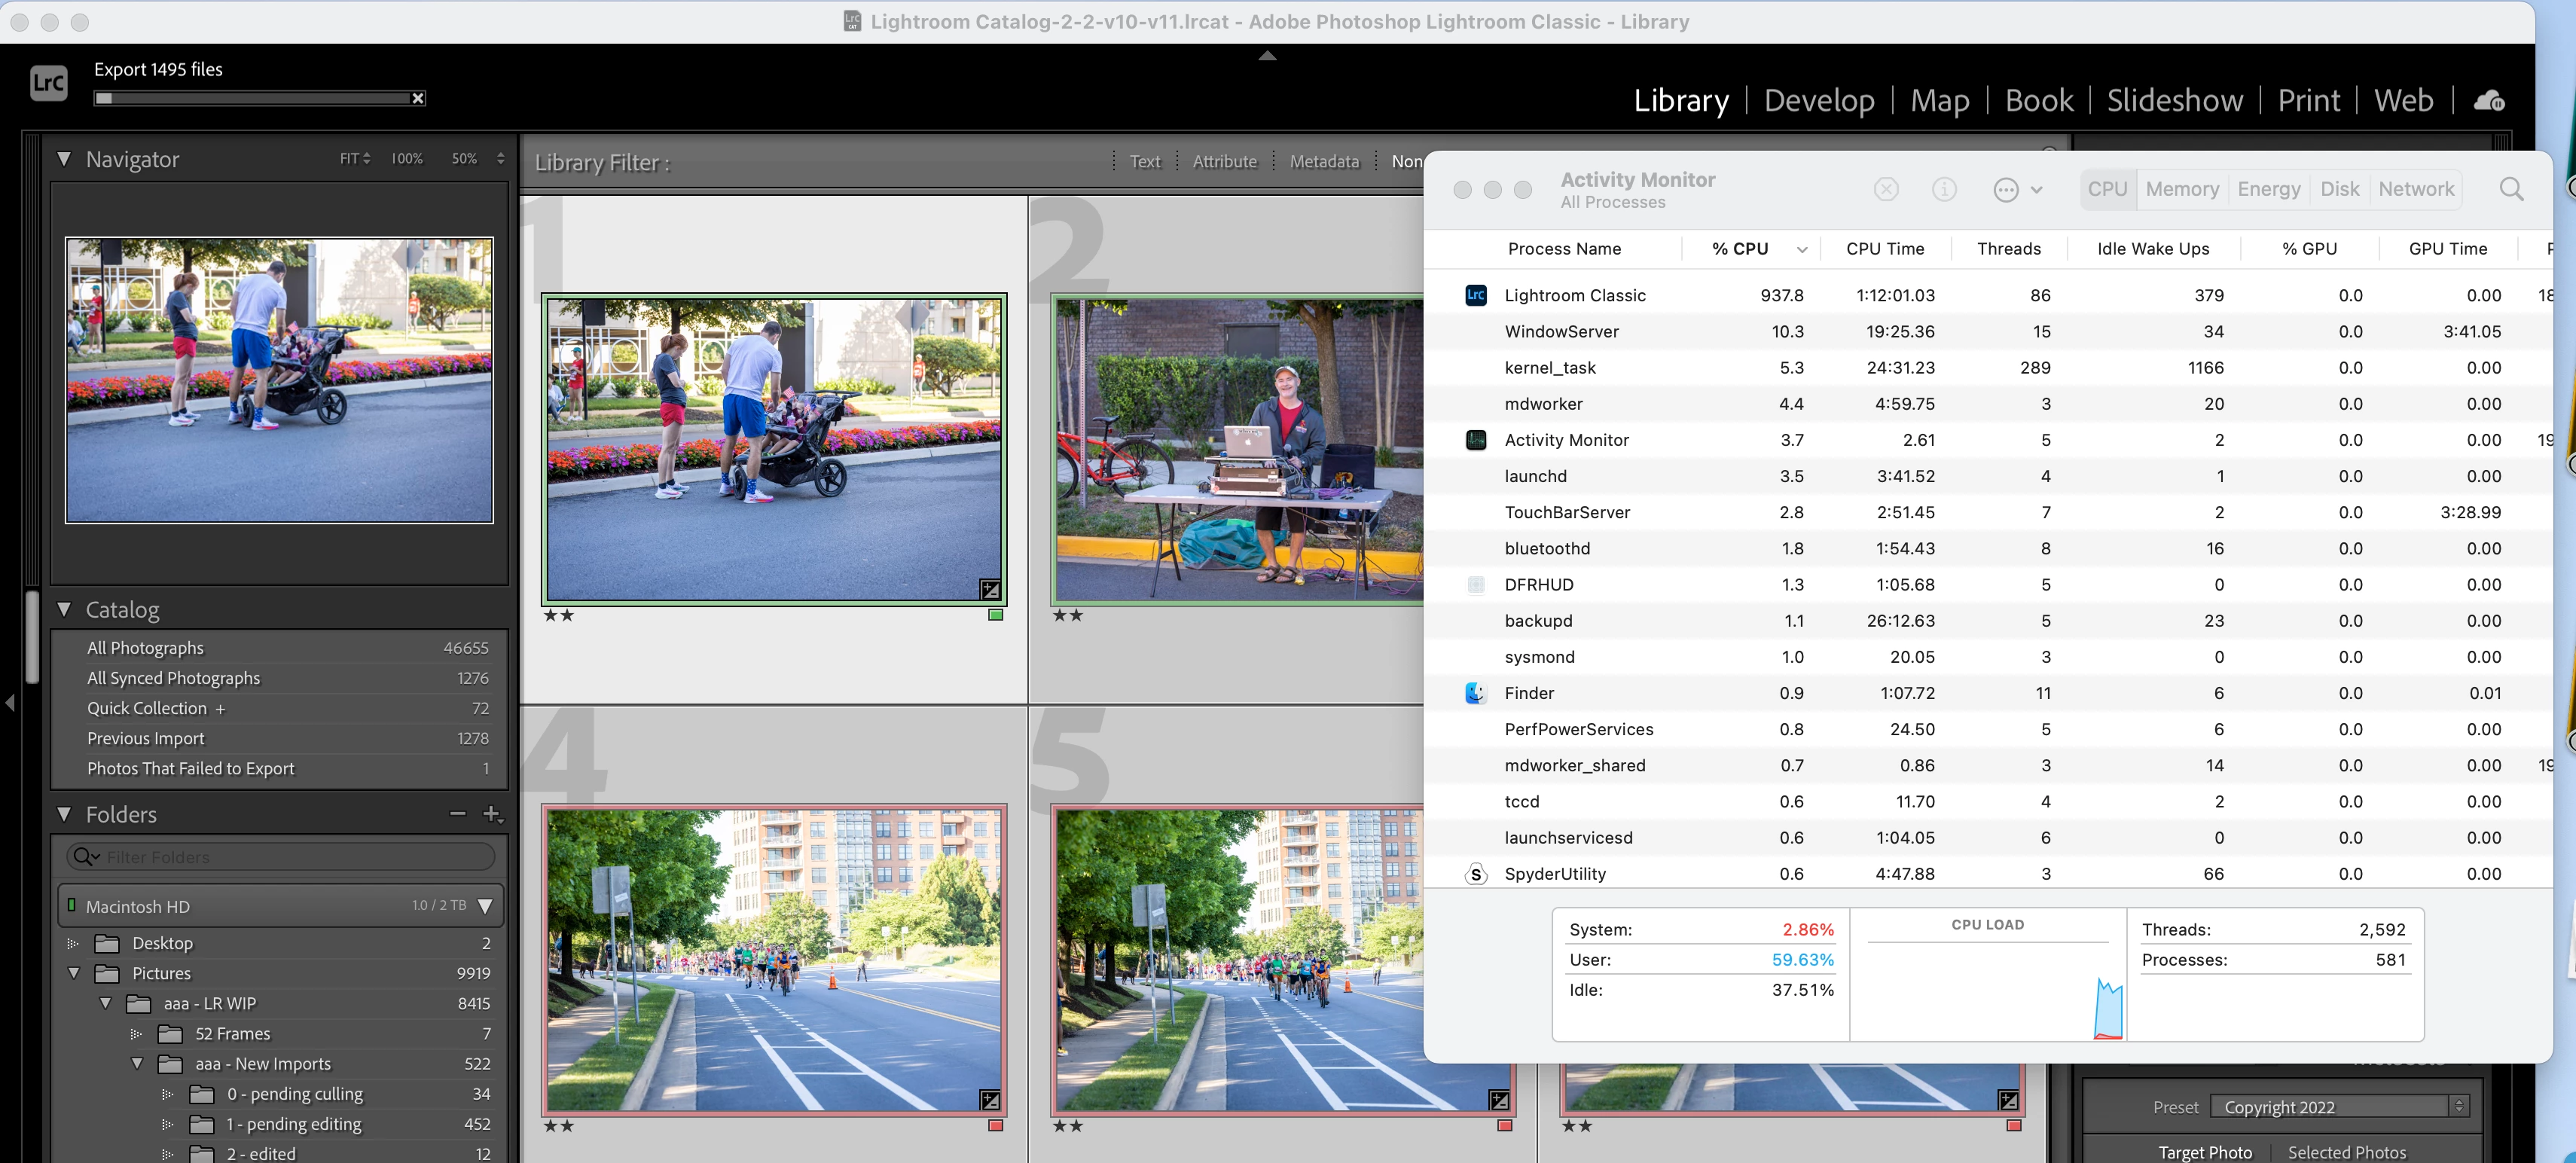
Task: Select All Synced Photographs in Catalog
Action: tap(173, 678)
